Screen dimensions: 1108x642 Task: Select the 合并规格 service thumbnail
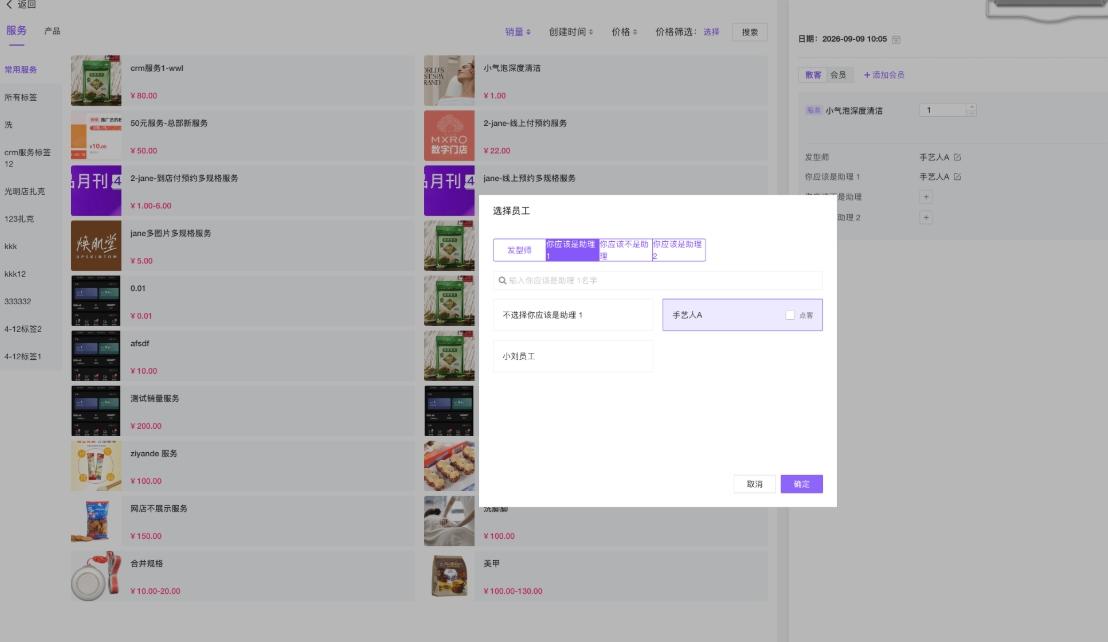point(96,576)
